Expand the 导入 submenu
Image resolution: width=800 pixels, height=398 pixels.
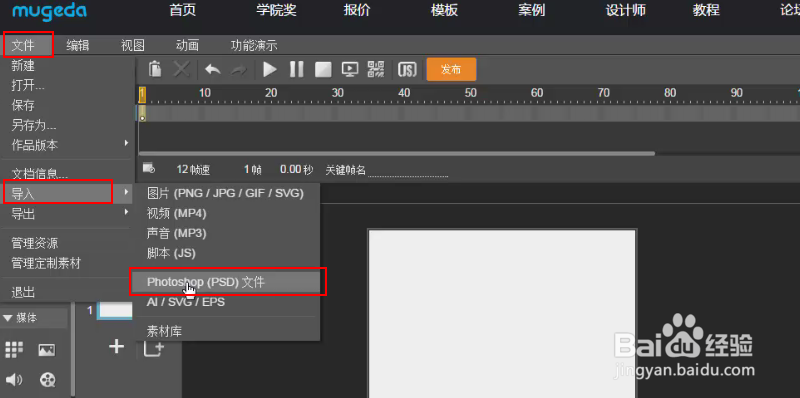click(67, 194)
